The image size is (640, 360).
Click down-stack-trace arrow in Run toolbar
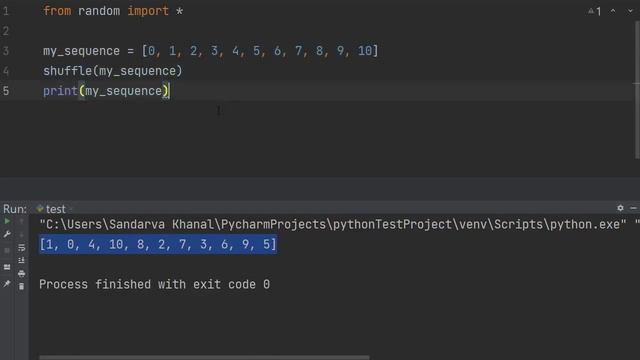tap(21, 234)
